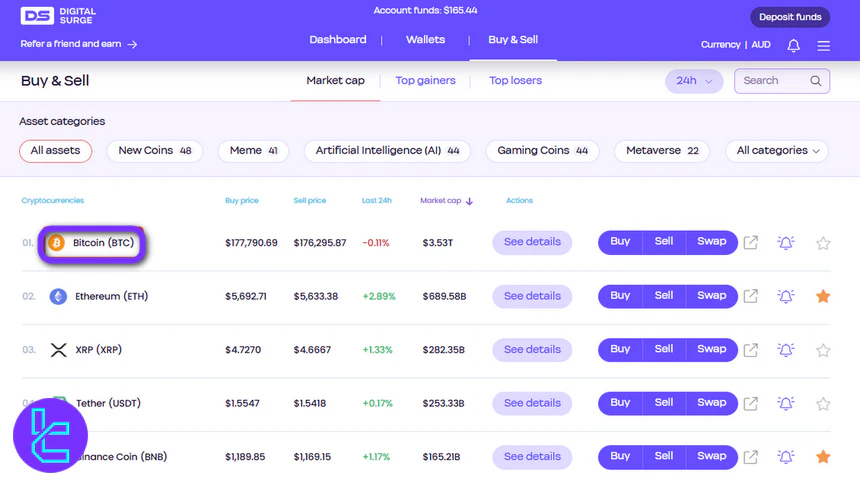Click the XRP (XRP) name

pyautogui.click(x=98, y=350)
